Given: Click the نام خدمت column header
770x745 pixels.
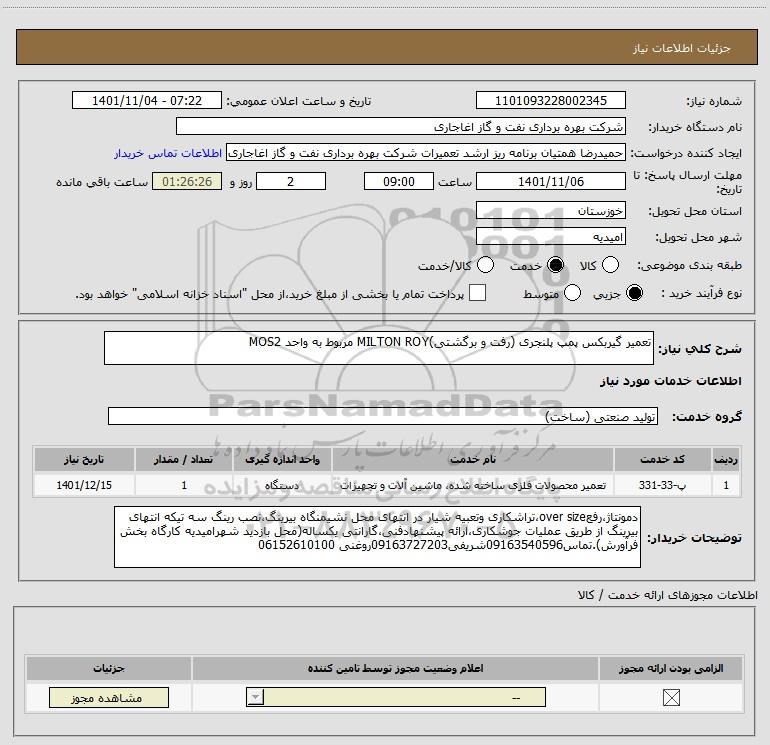Looking at the screenshot, I should point(472,459).
